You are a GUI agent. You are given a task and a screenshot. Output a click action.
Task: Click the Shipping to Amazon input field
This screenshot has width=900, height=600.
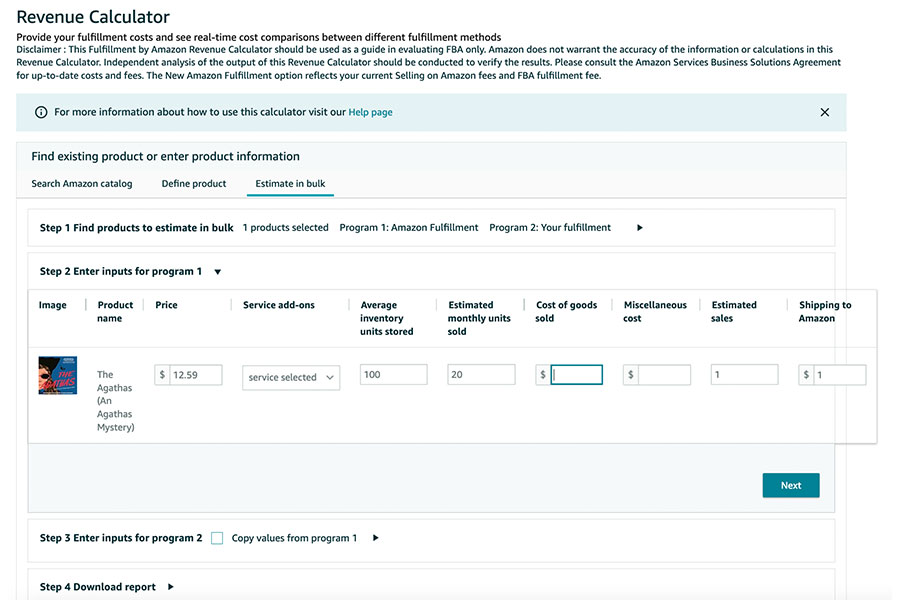coord(840,375)
